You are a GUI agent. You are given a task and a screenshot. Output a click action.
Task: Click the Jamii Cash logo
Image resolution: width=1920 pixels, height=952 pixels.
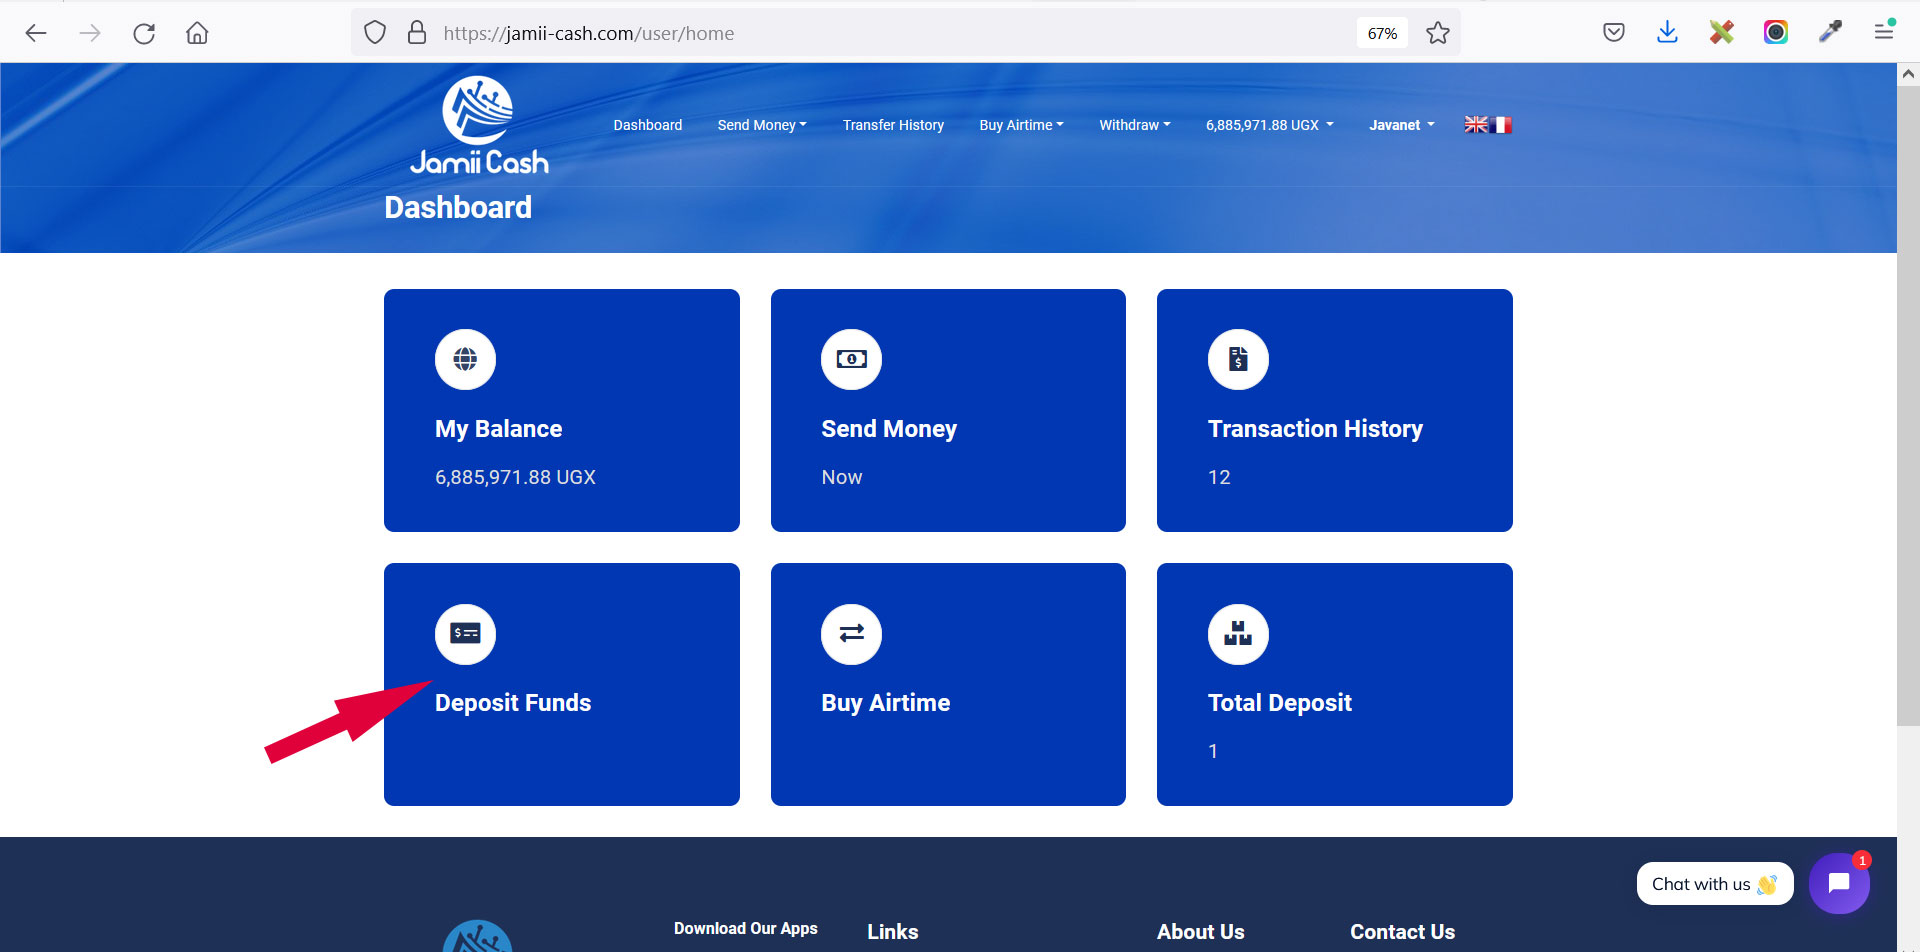[479, 126]
